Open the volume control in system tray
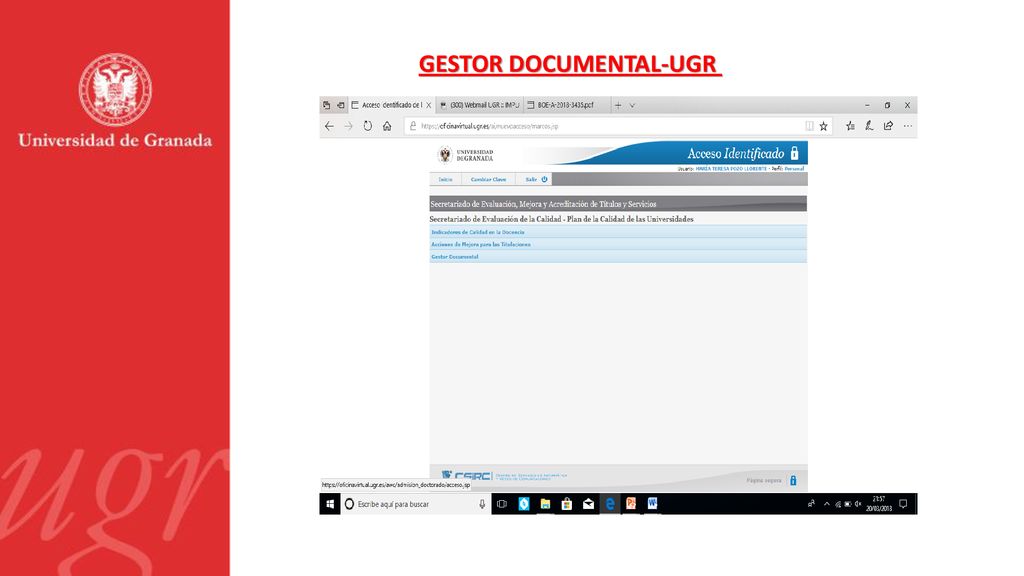The width and height of the screenshot is (1024, 576). pyautogui.click(x=857, y=504)
